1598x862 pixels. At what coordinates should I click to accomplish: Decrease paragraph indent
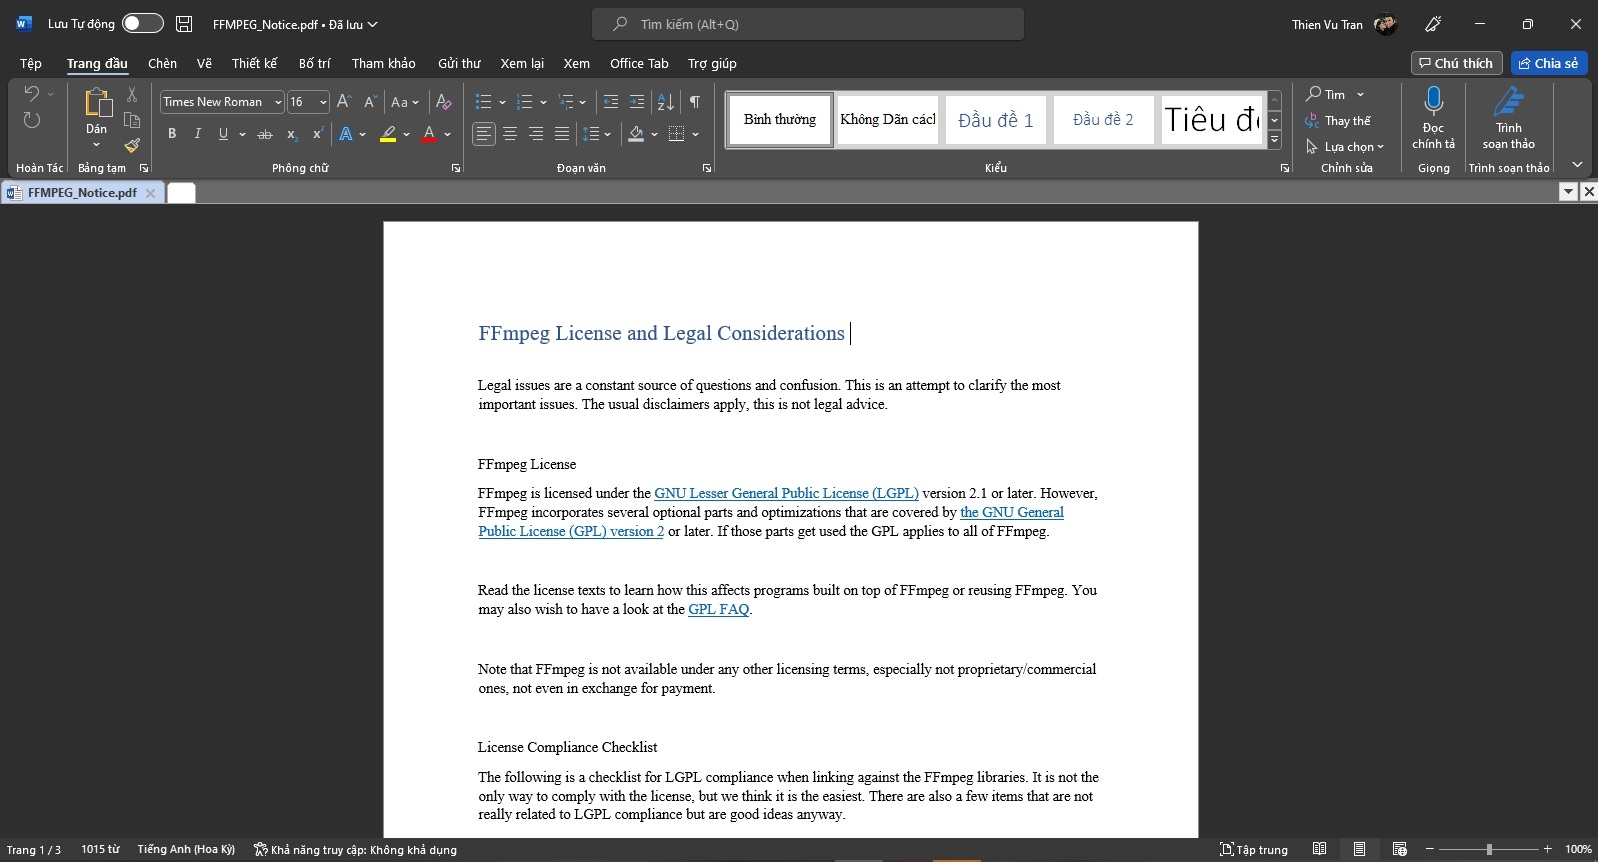point(611,102)
